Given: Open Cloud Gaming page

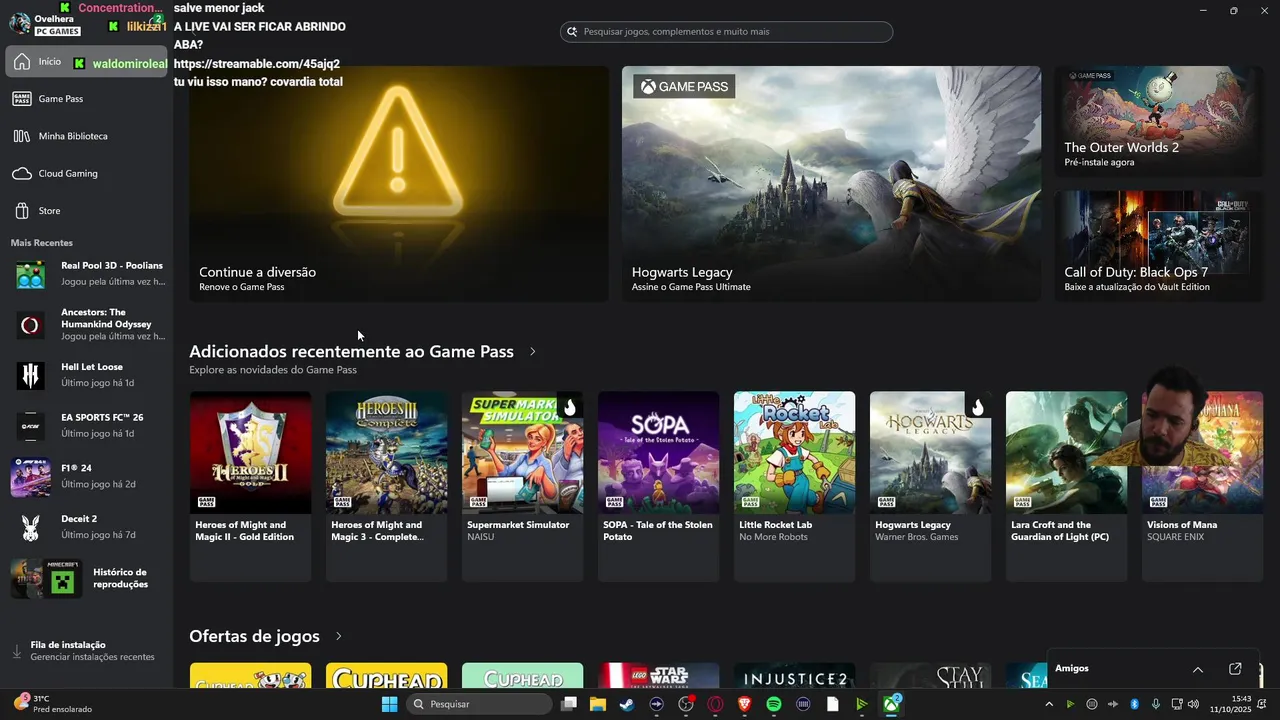Looking at the screenshot, I should click(86, 174).
